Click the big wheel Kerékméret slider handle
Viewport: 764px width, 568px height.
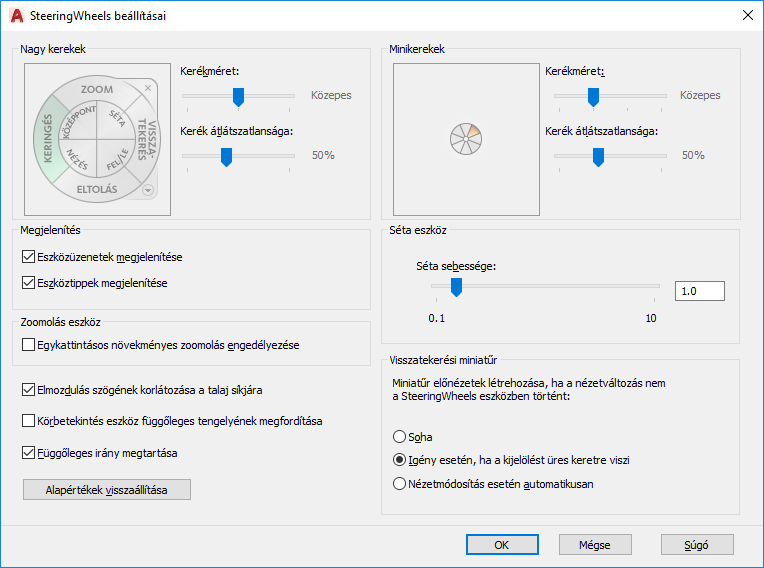click(238, 97)
